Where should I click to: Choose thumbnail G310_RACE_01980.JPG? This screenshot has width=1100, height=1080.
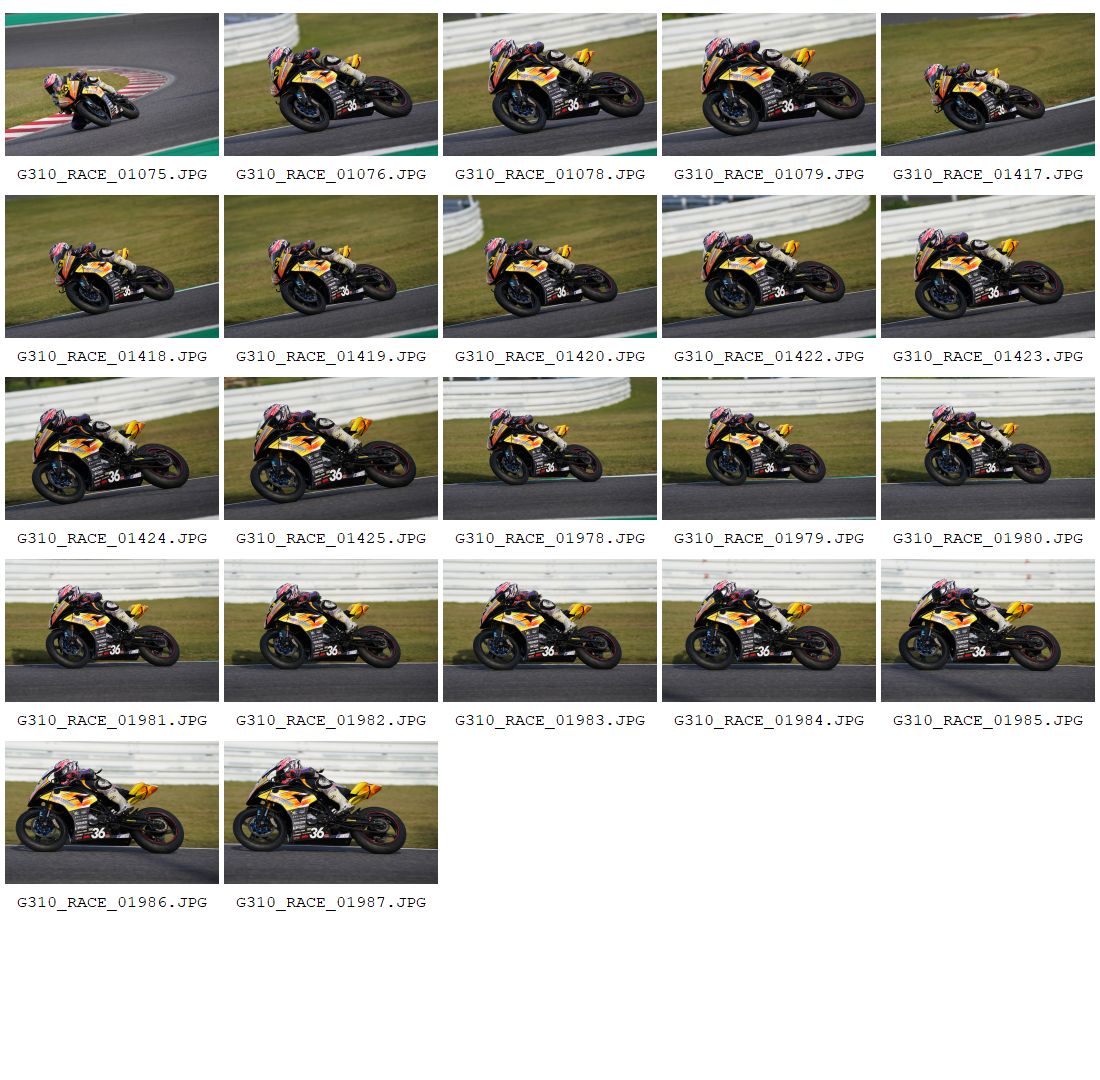click(x=988, y=448)
